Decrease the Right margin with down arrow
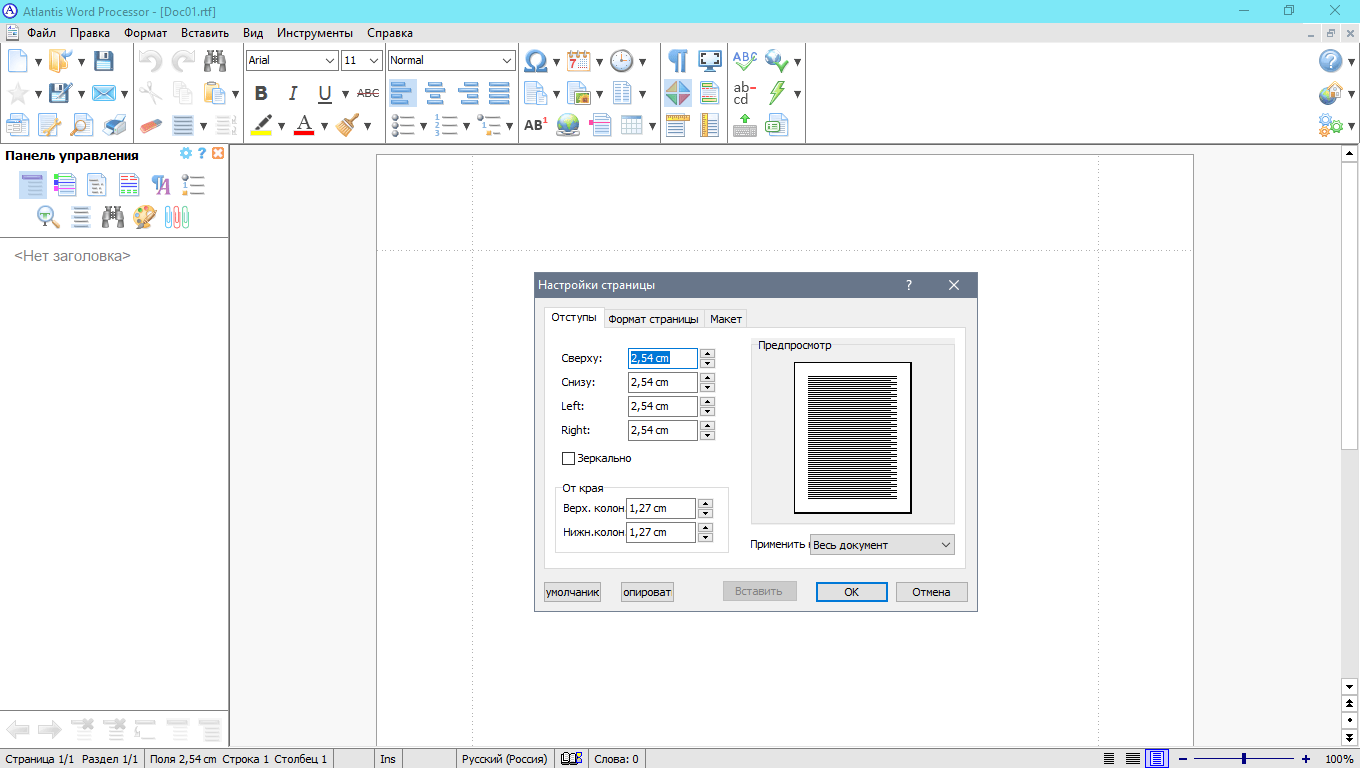This screenshot has width=1360, height=768. point(708,435)
